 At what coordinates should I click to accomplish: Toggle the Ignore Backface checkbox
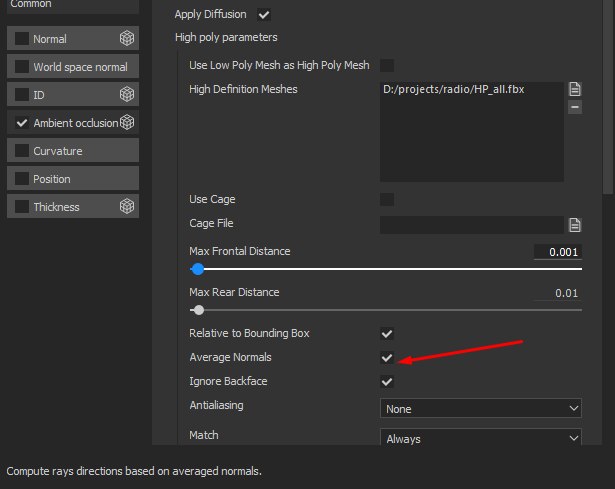tap(387, 382)
